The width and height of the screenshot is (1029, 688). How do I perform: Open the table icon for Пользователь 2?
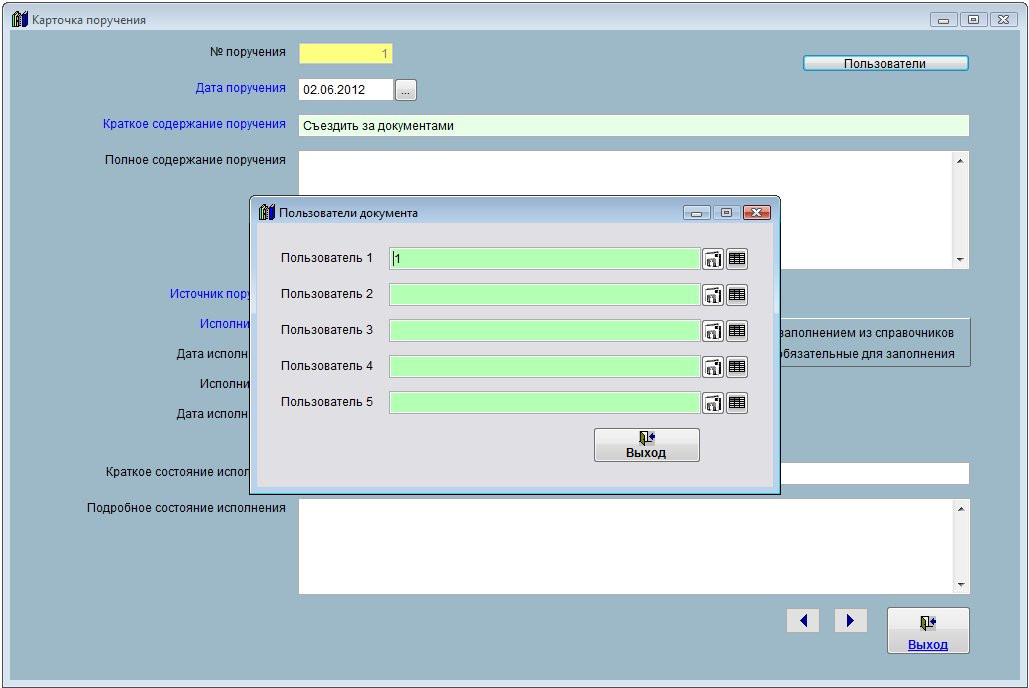[737, 295]
